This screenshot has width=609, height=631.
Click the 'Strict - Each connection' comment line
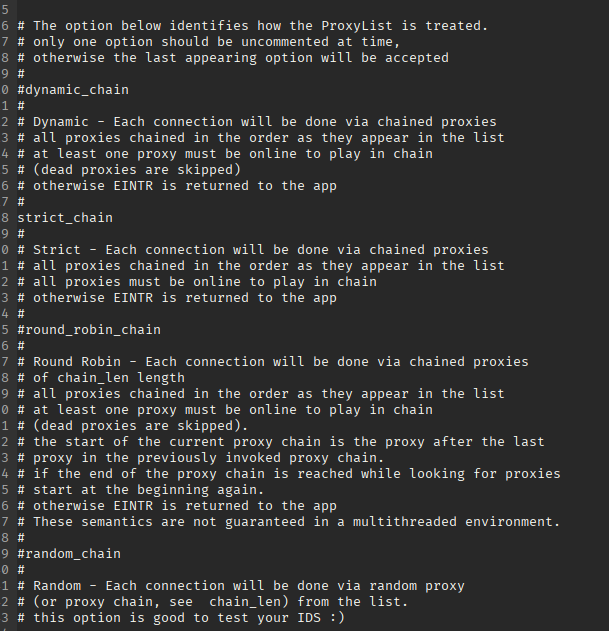tap(253, 250)
